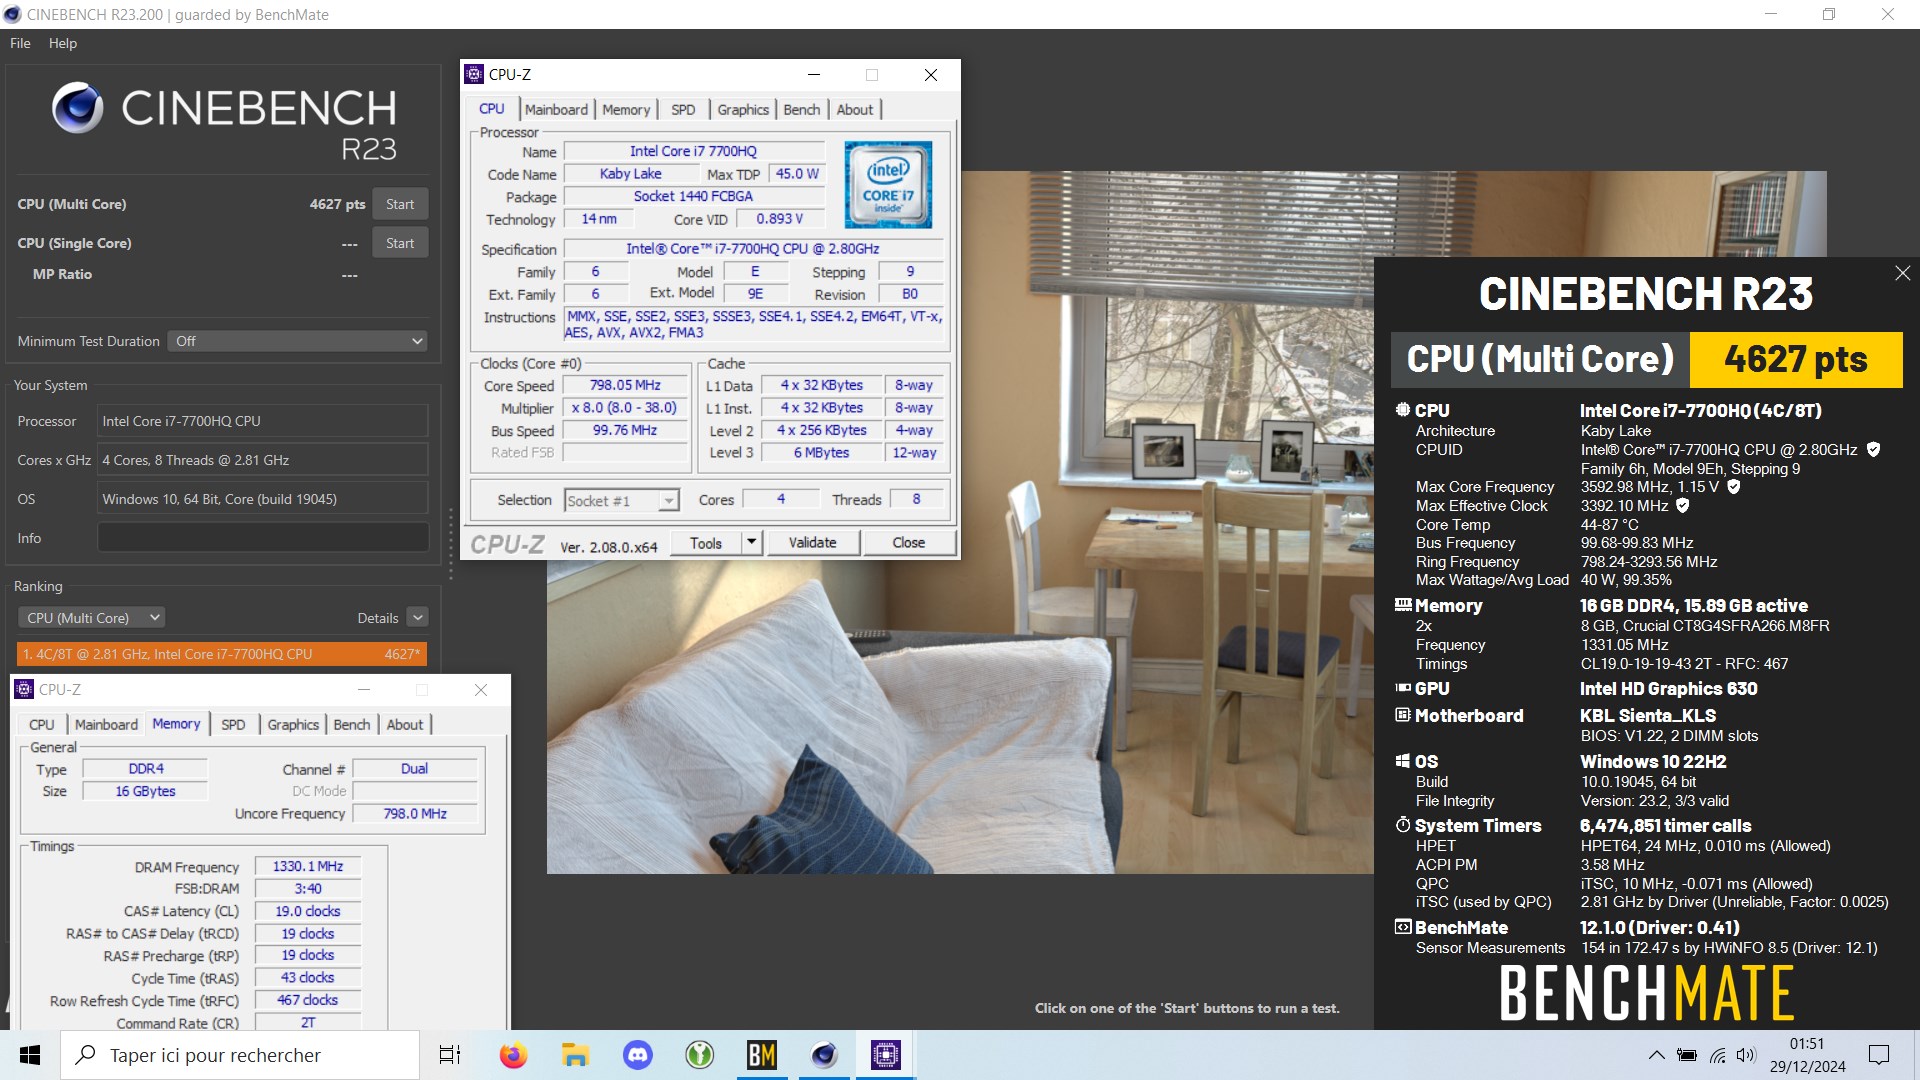Click the volume icon in system tray
This screenshot has width=1920, height=1080.
point(1746,1055)
